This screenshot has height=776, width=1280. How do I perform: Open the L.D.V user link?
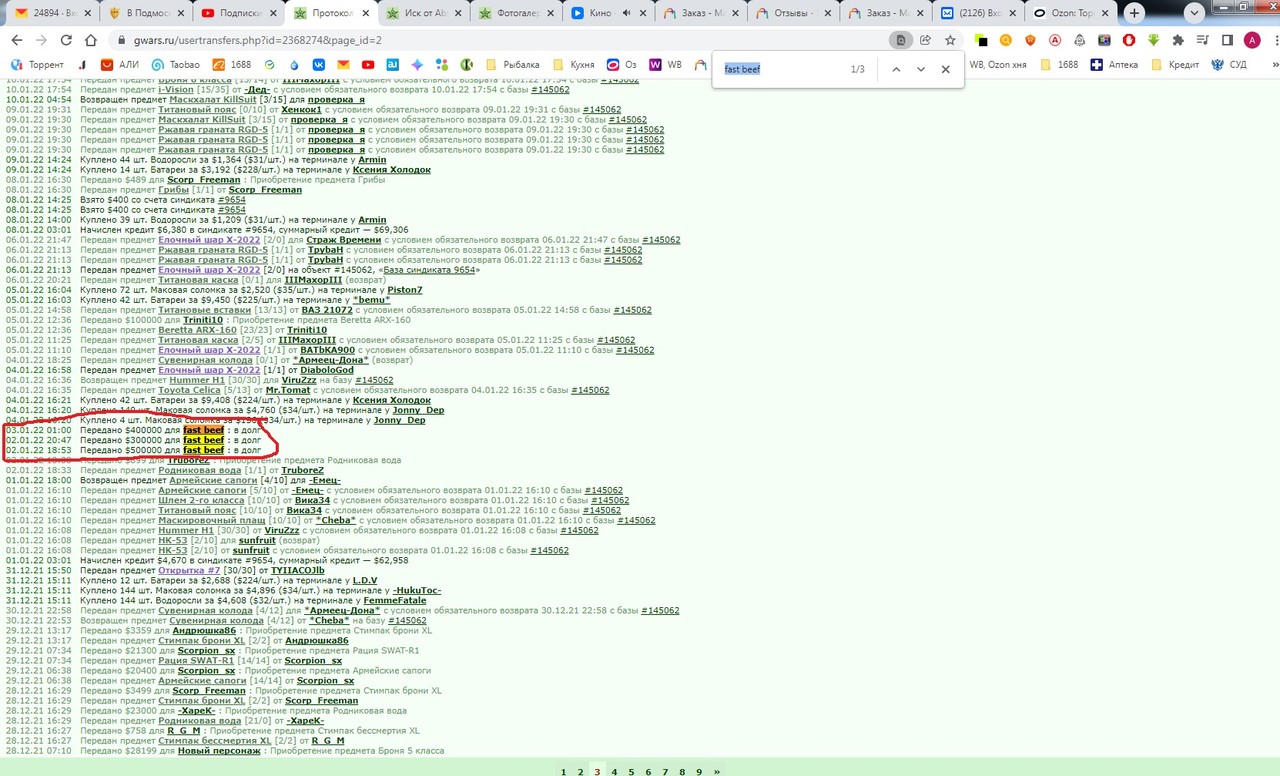click(364, 580)
